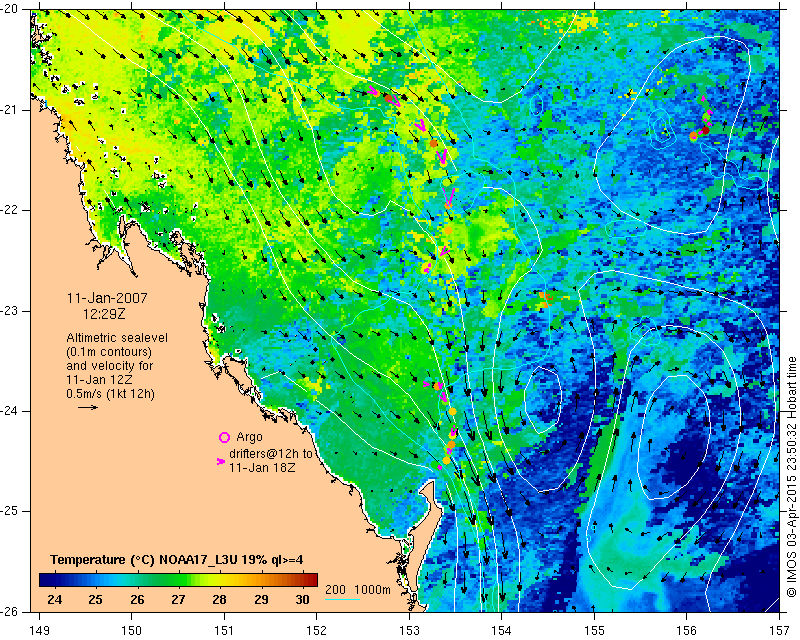This screenshot has height=640, width=800.
Task: Click the longitude axis label 150
Action: point(132,631)
